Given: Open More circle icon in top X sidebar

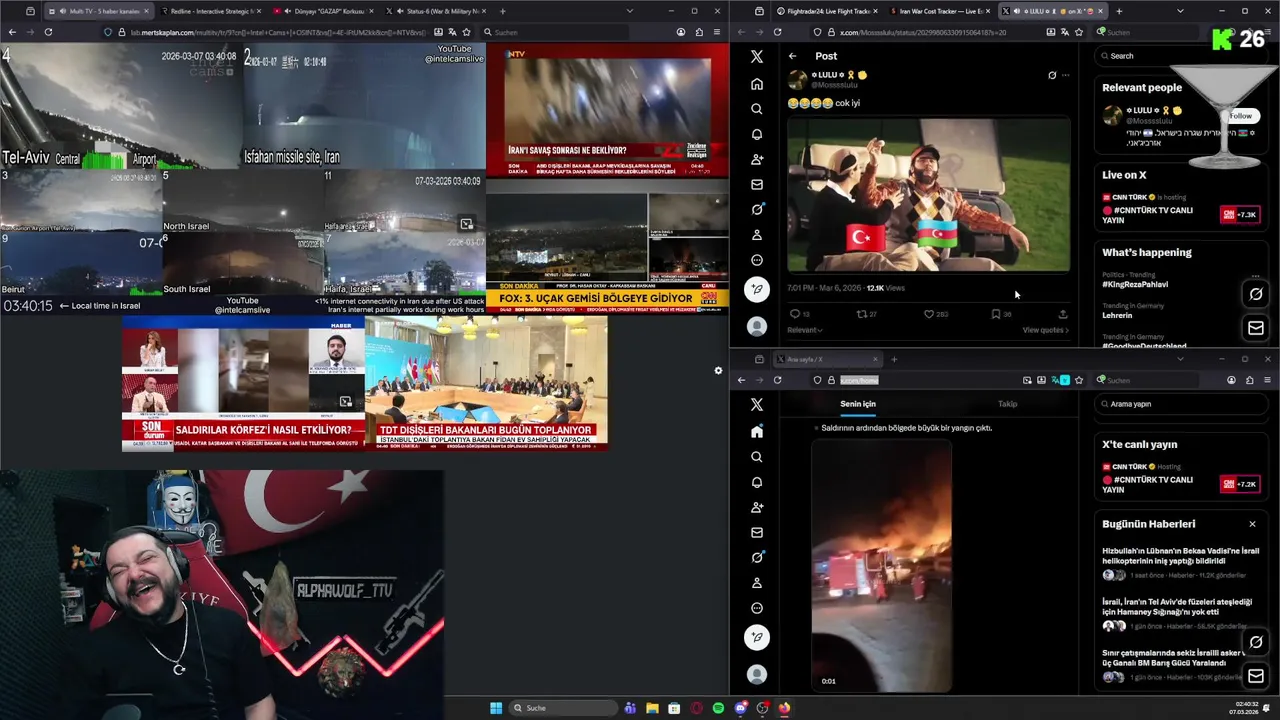Looking at the screenshot, I should [757, 260].
